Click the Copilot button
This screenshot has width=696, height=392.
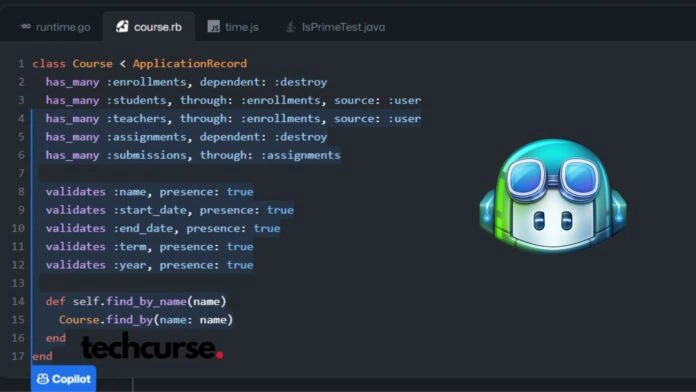point(63,379)
